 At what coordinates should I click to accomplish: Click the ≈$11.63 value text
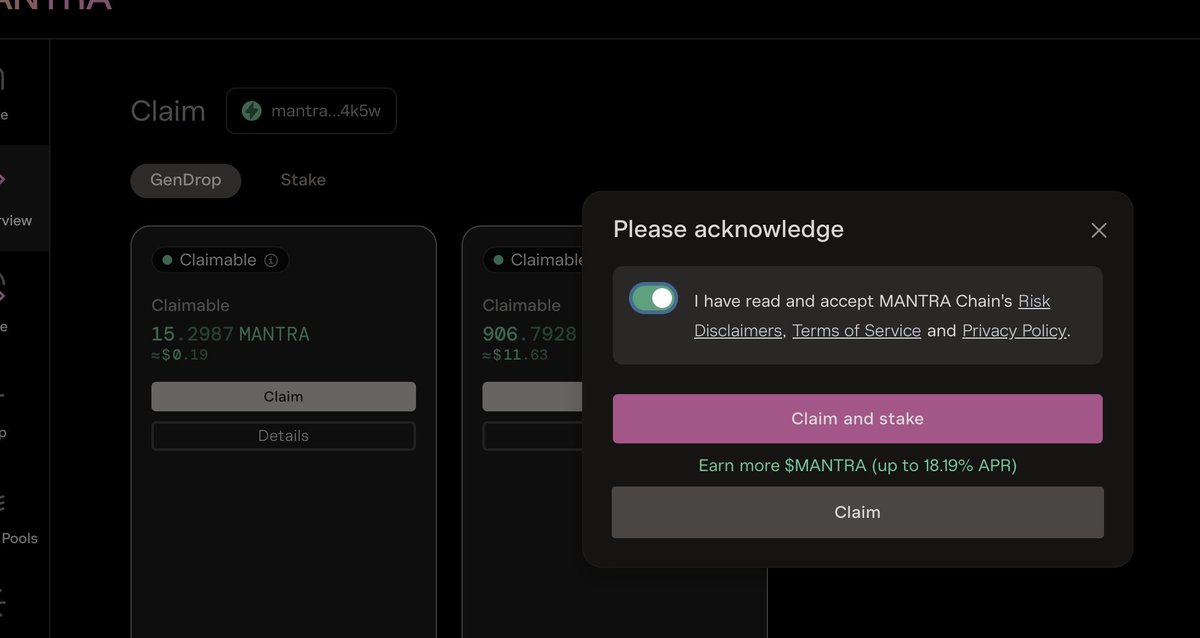click(515, 355)
